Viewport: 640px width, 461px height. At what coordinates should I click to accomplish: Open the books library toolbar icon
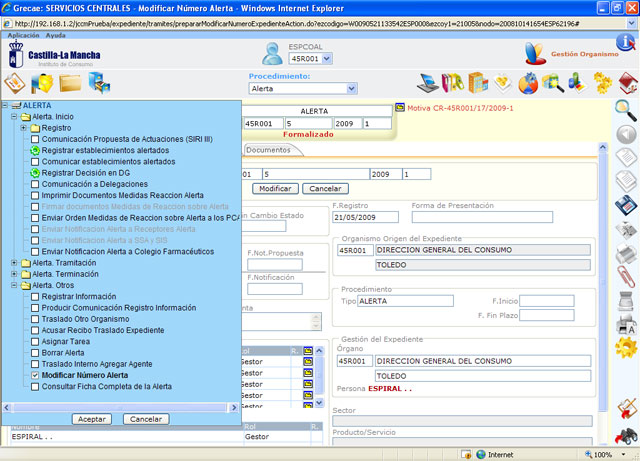point(453,82)
